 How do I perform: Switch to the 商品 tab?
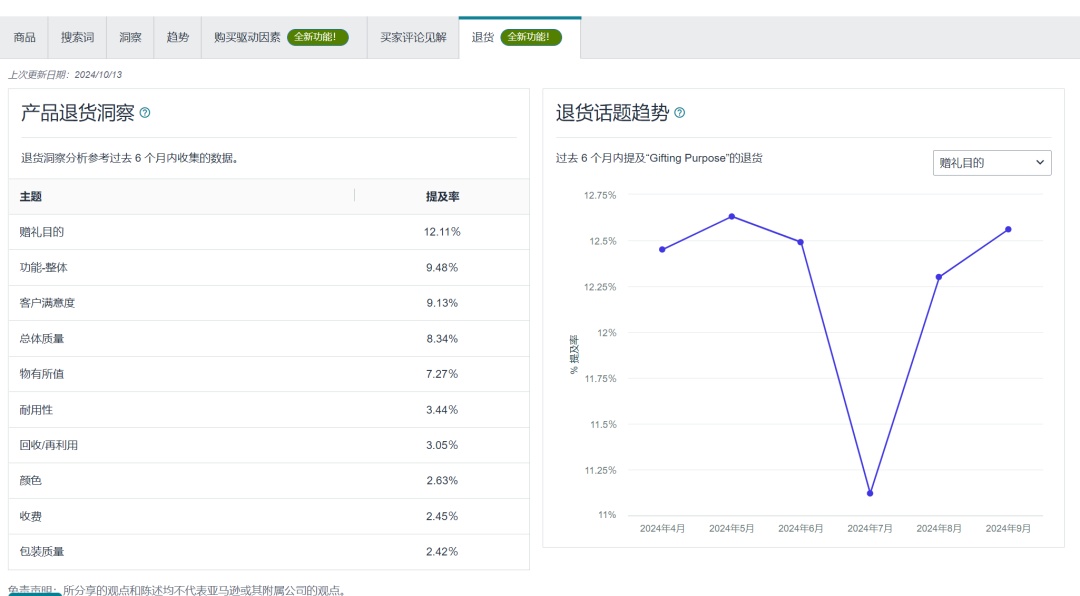(25, 37)
